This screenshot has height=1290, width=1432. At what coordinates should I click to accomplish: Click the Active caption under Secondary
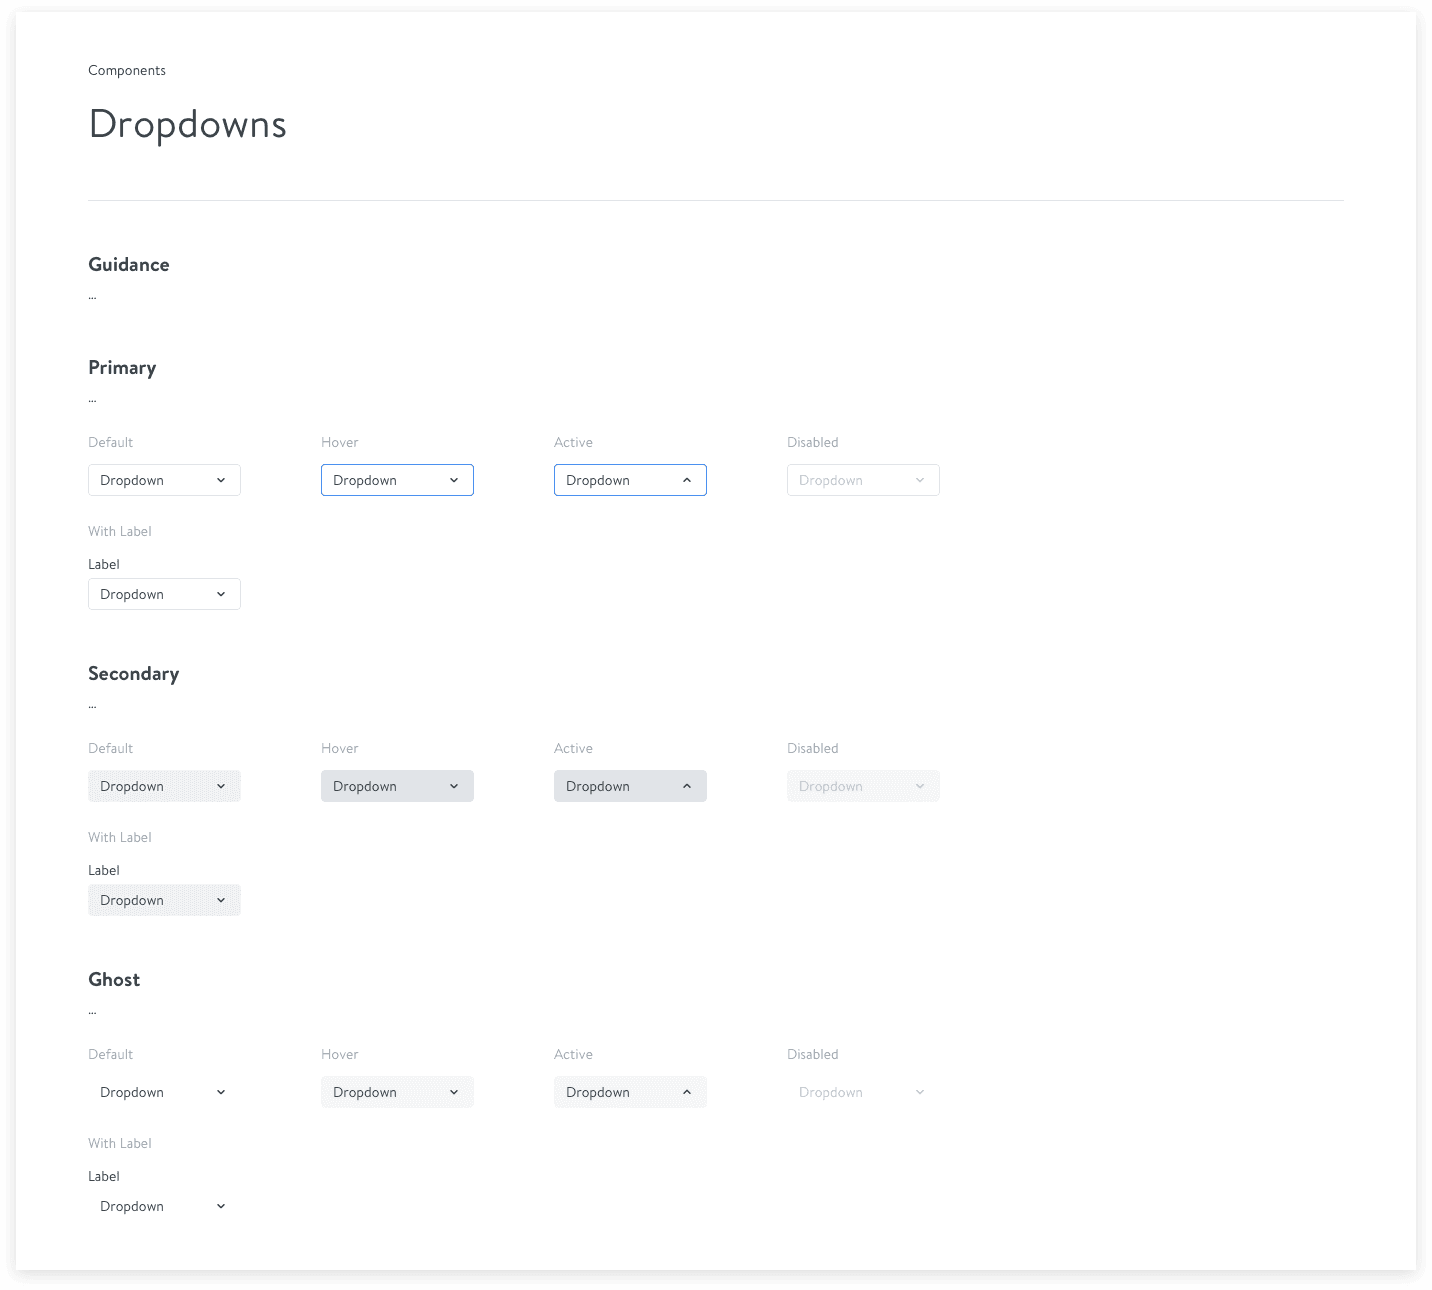coord(573,748)
